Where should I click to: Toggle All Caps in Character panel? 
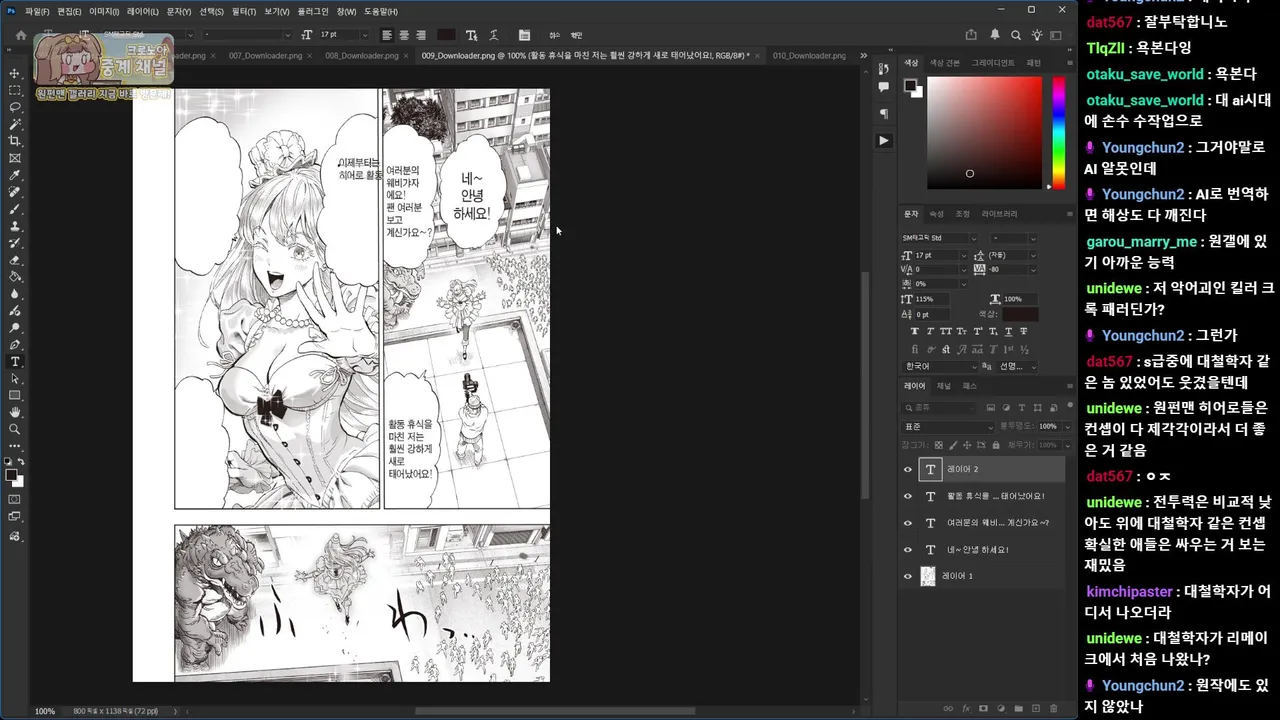pos(946,331)
